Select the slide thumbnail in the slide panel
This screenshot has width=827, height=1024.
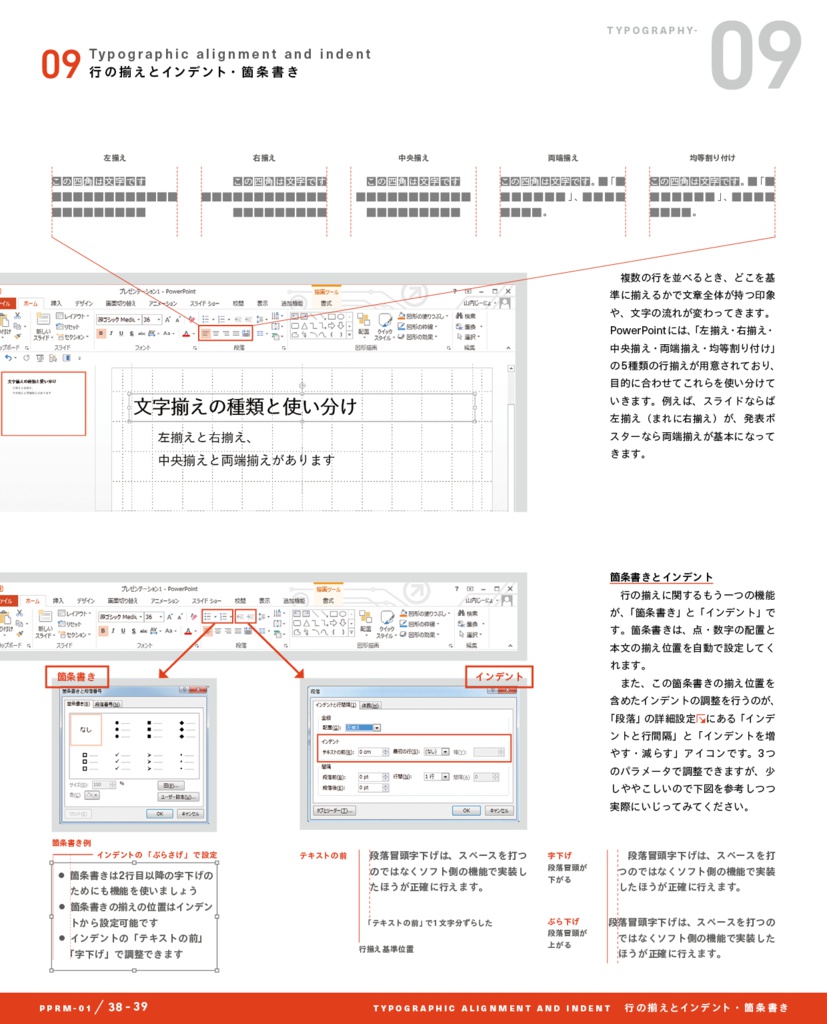pos(43,403)
